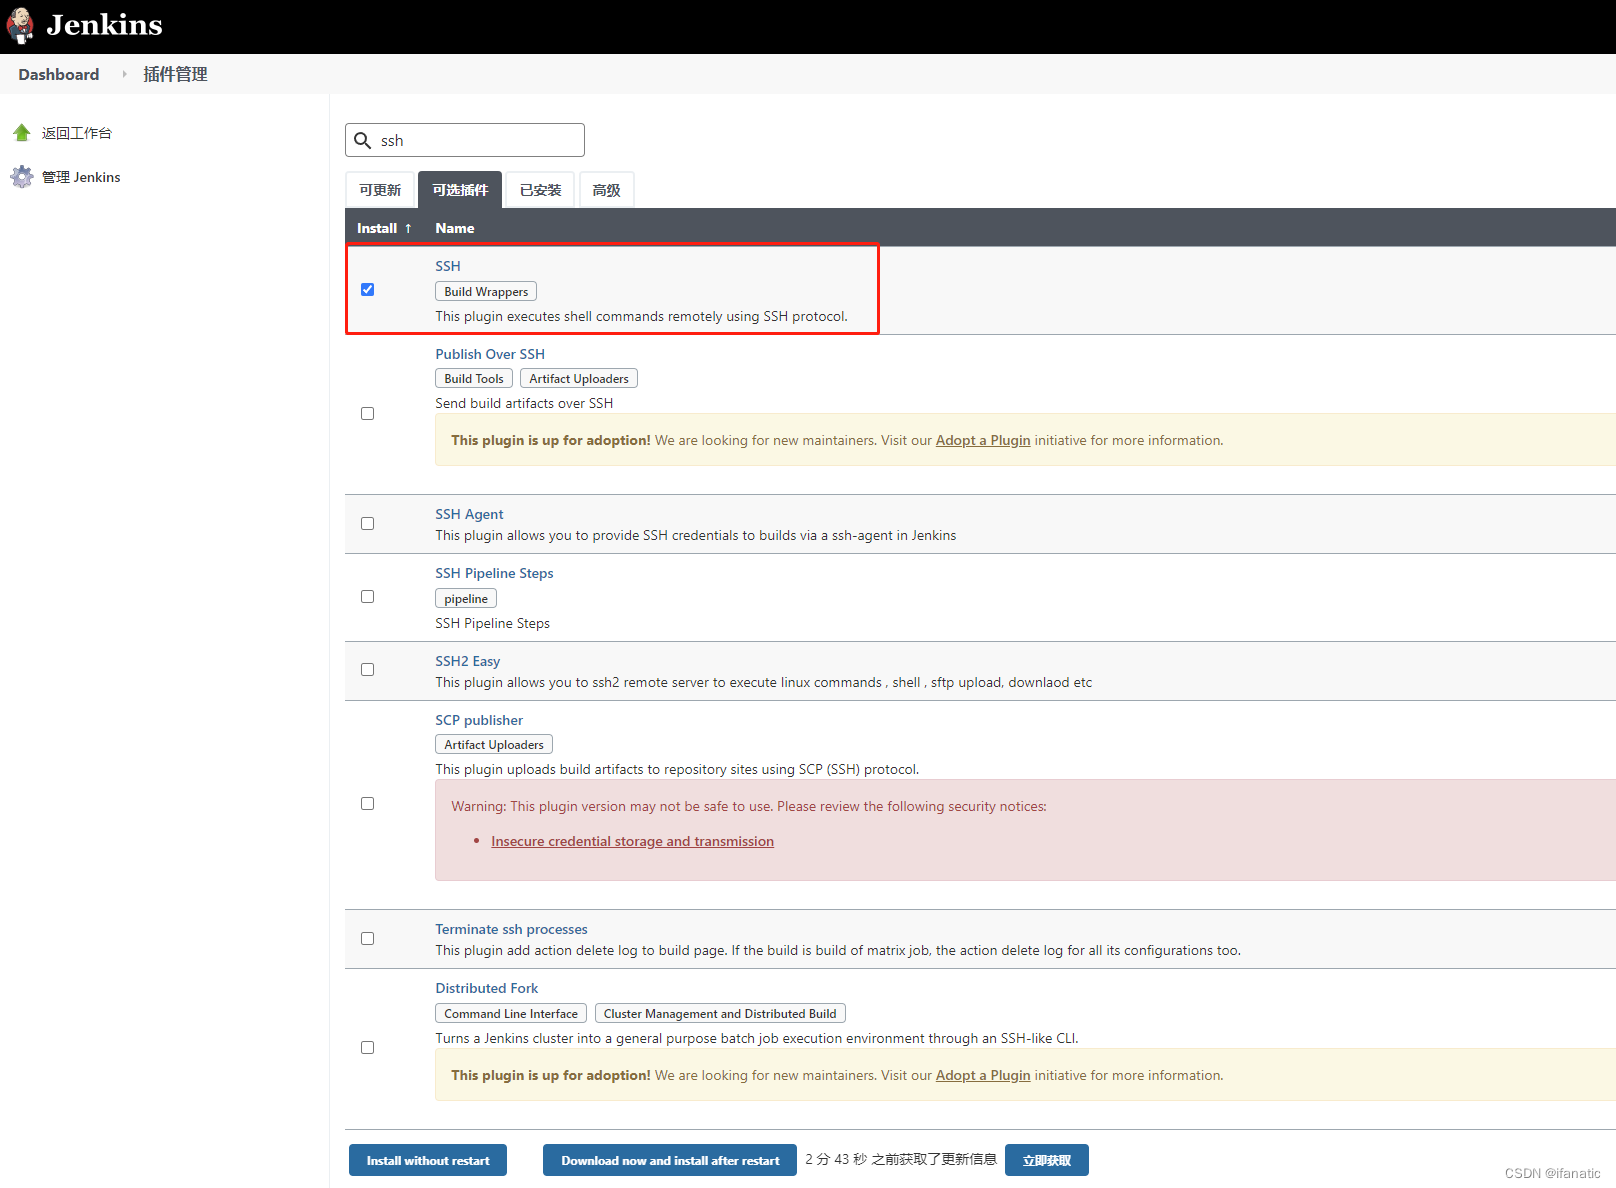Click the breadcrumb arrow after Dashboard
Screen dimensions: 1616x1188
tap(124, 74)
